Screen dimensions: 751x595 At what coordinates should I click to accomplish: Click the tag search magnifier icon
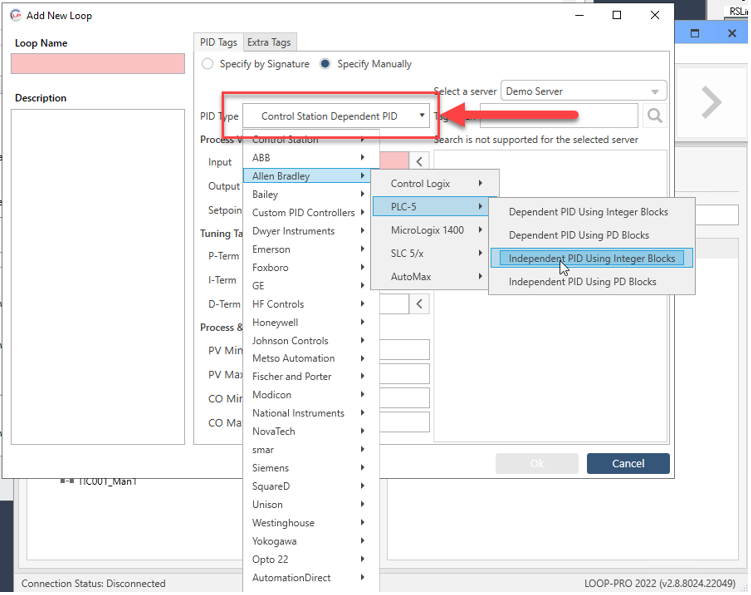coord(654,115)
